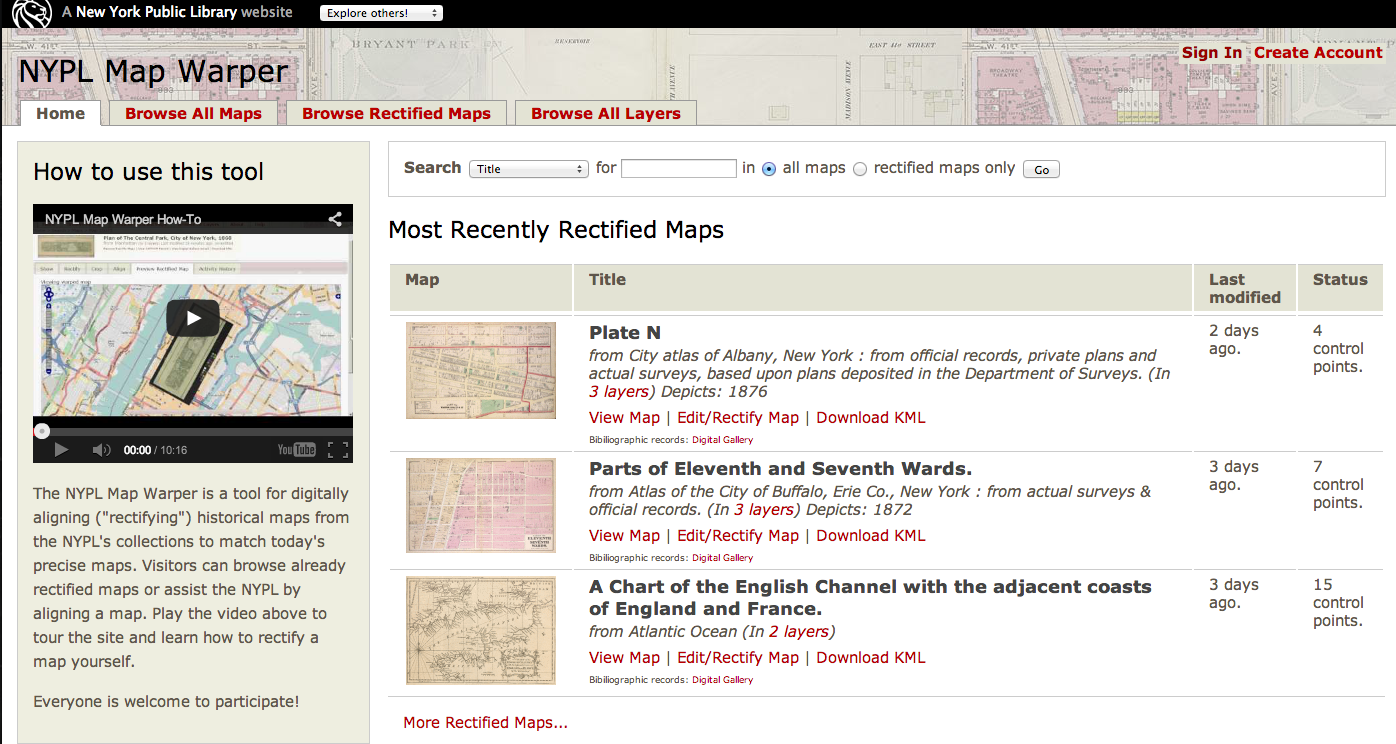
Task: Click the 7 control points status text
Action: point(1338,485)
